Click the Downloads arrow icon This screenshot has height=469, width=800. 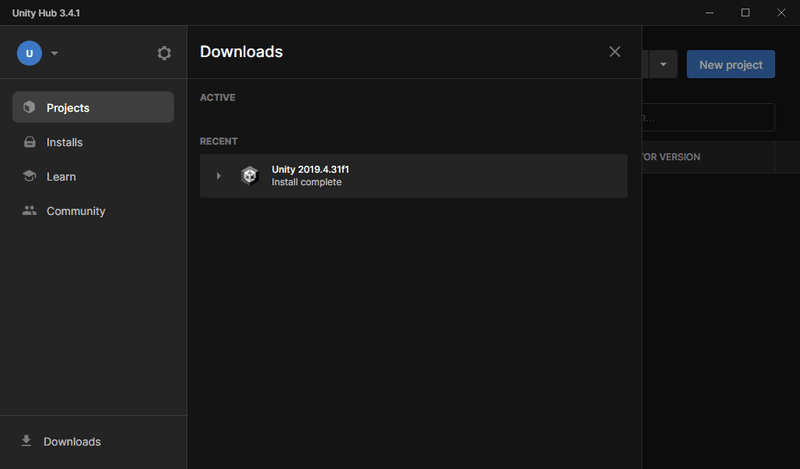pyautogui.click(x=26, y=441)
